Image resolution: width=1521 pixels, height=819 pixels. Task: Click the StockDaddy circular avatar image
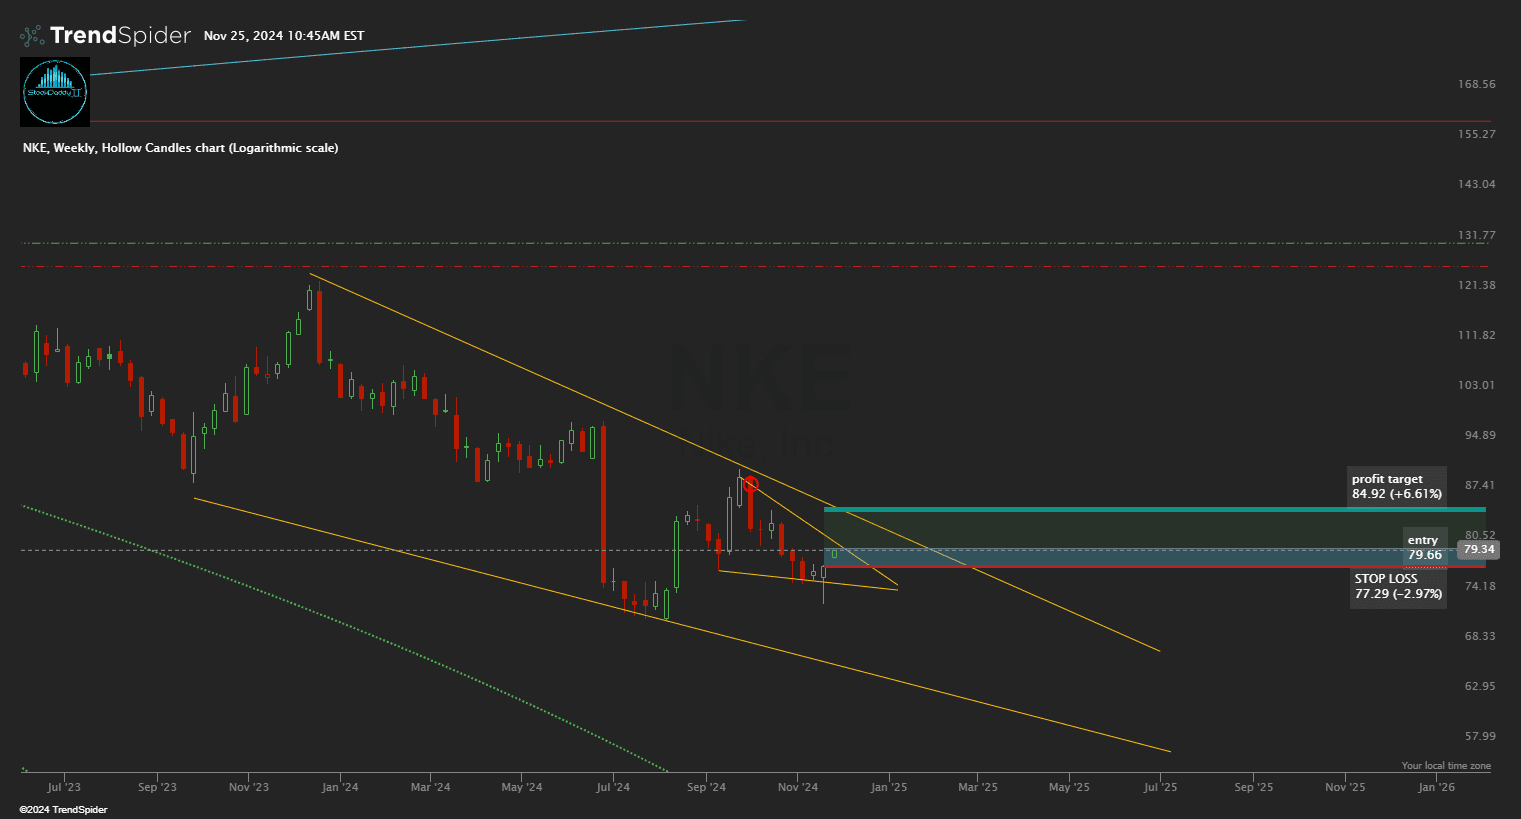55,92
